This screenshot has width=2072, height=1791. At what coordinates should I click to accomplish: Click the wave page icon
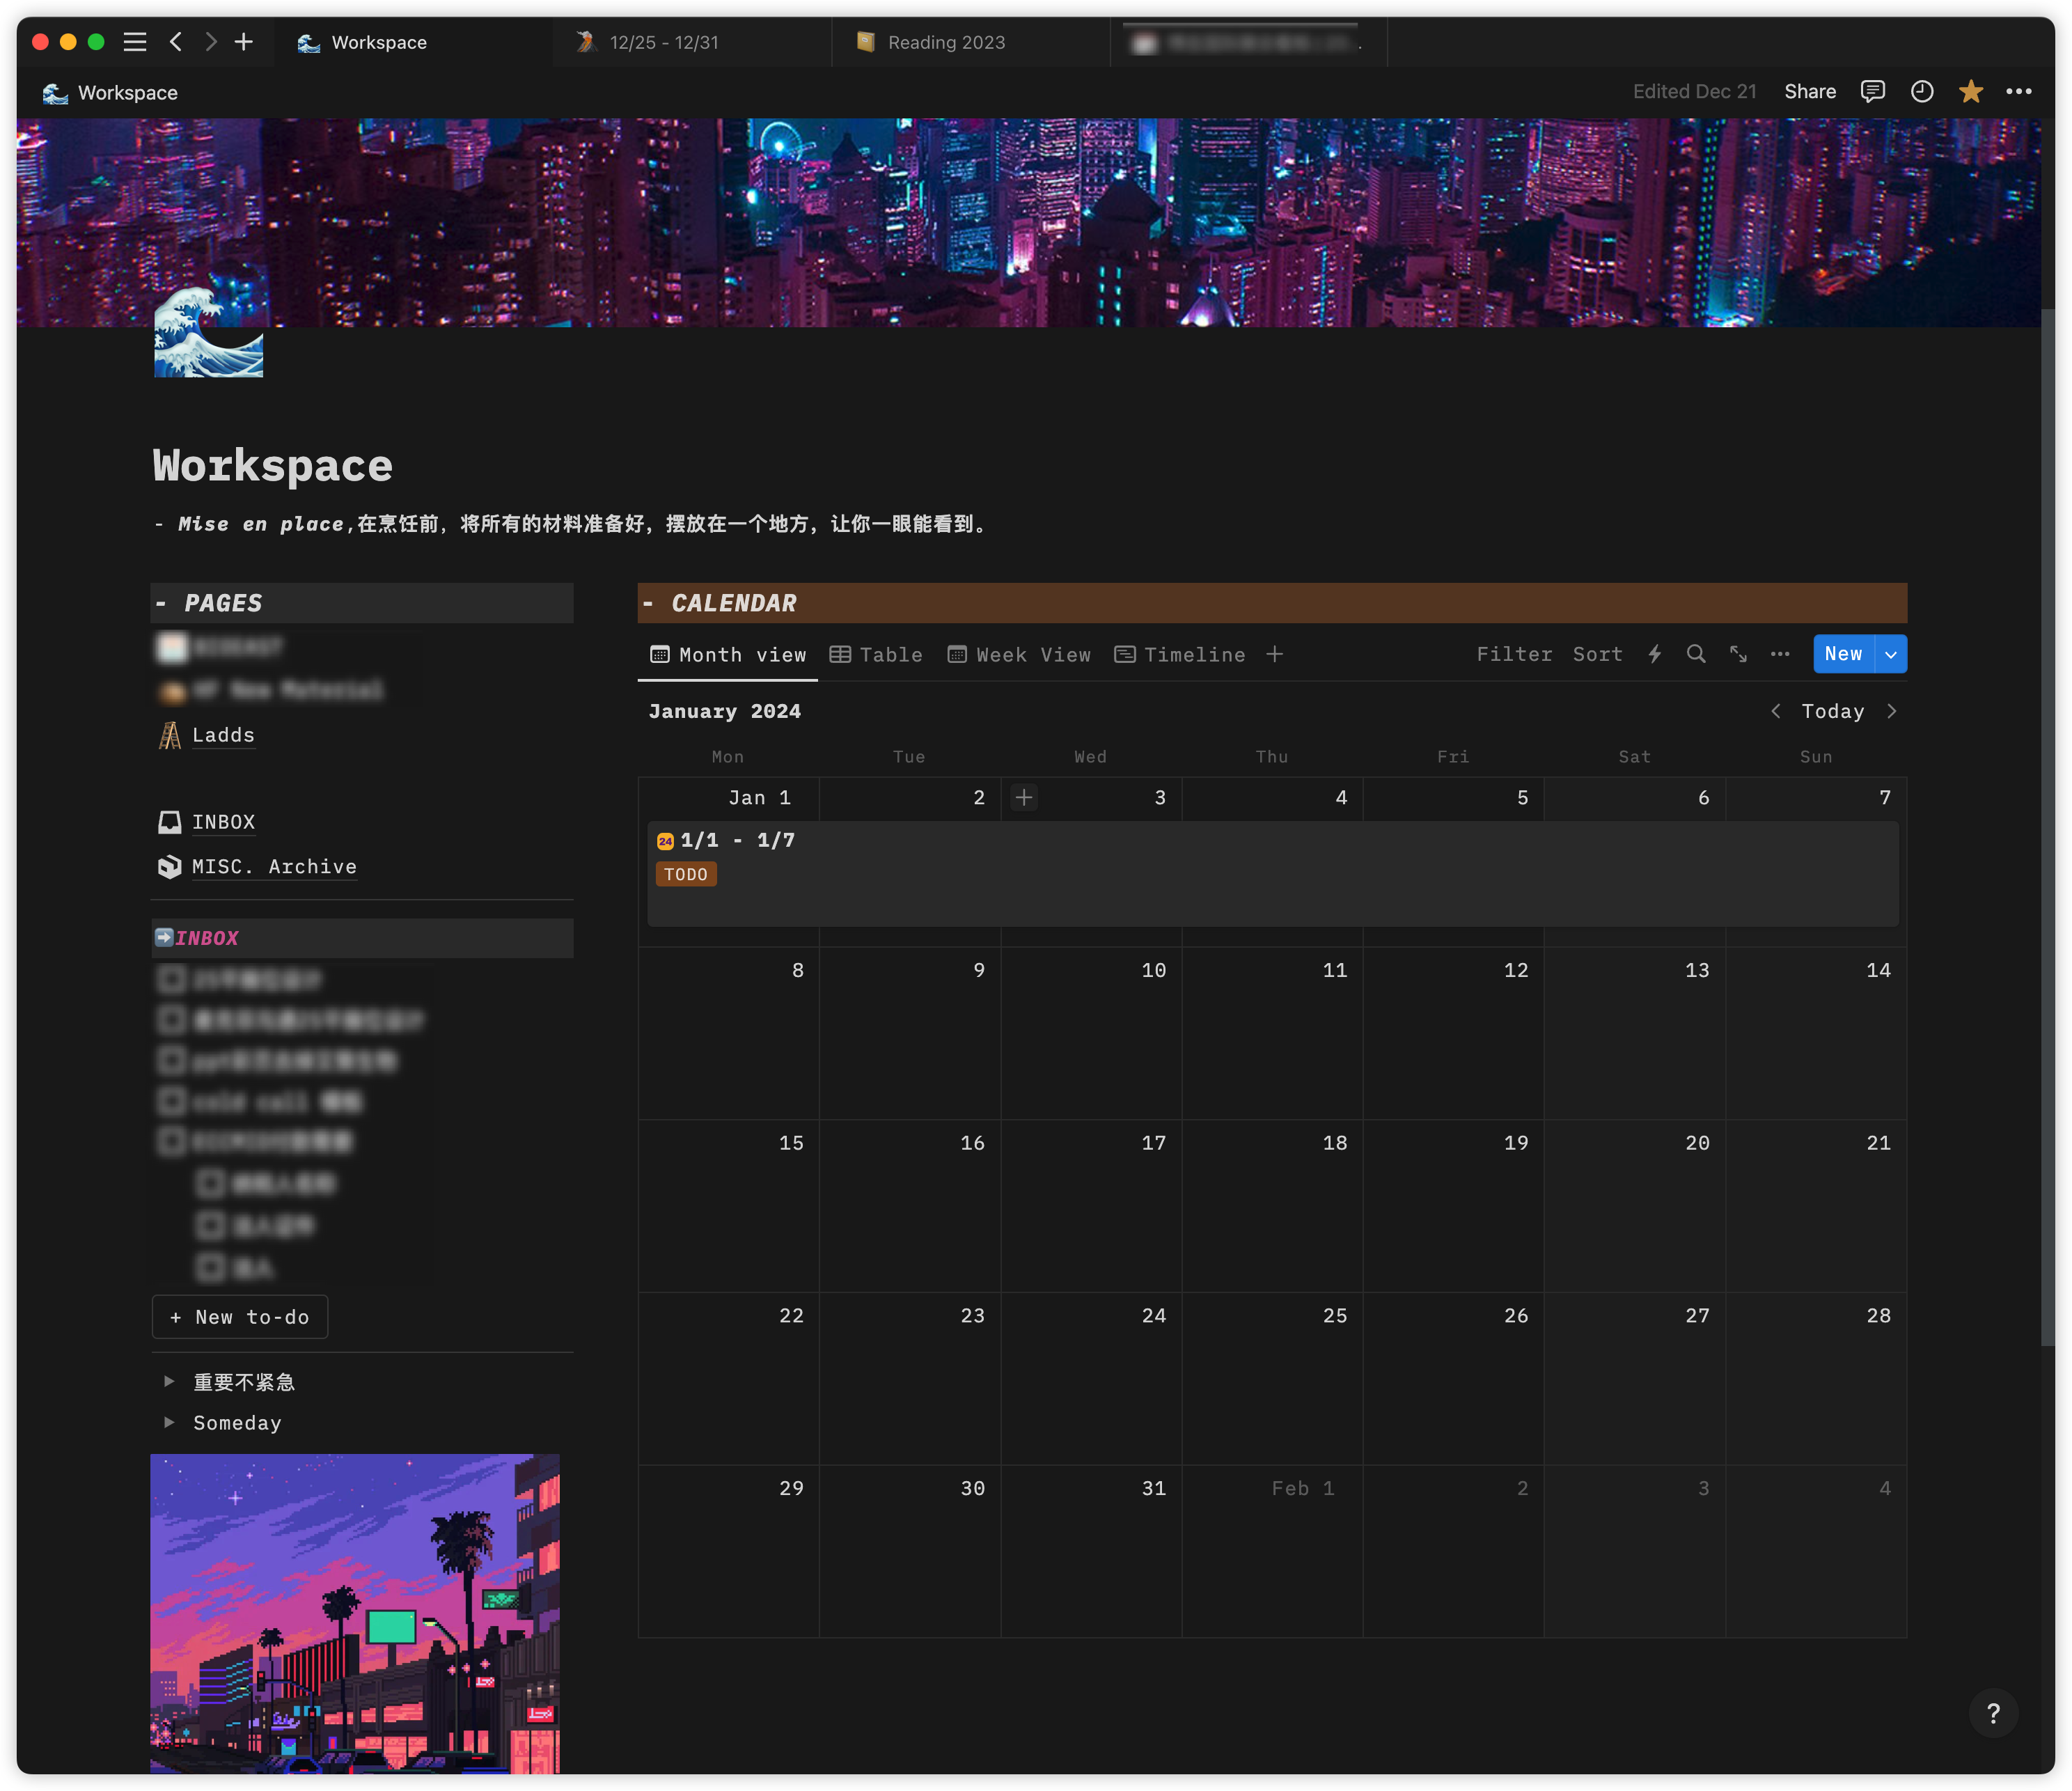click(209, 333)
